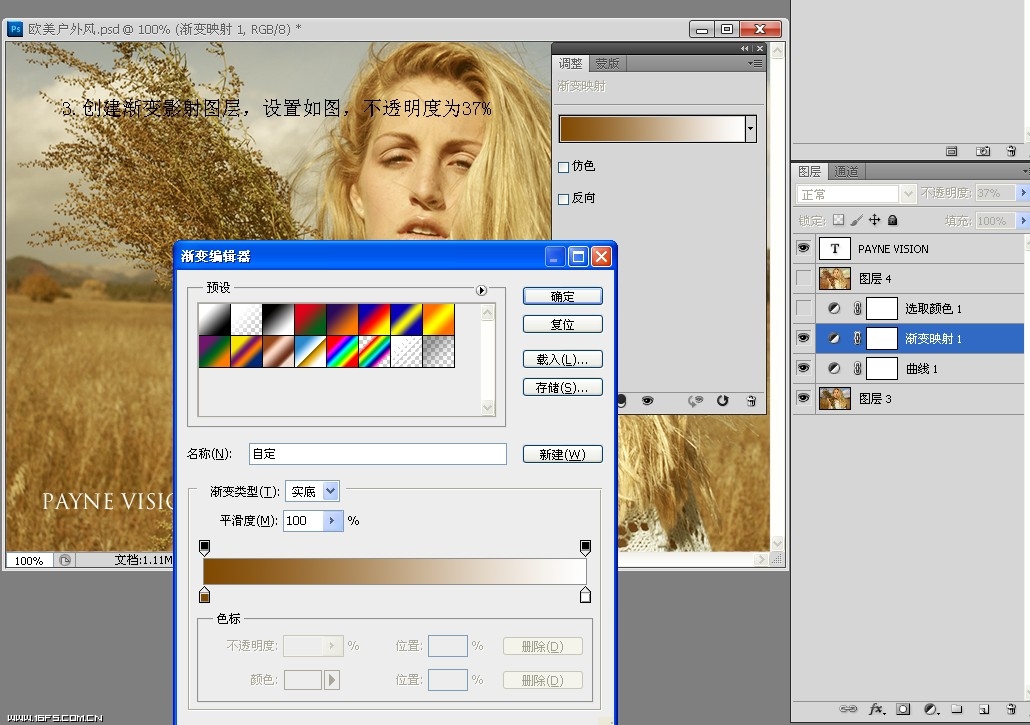Add a layer mask from Layers panel

coord(903,709)
